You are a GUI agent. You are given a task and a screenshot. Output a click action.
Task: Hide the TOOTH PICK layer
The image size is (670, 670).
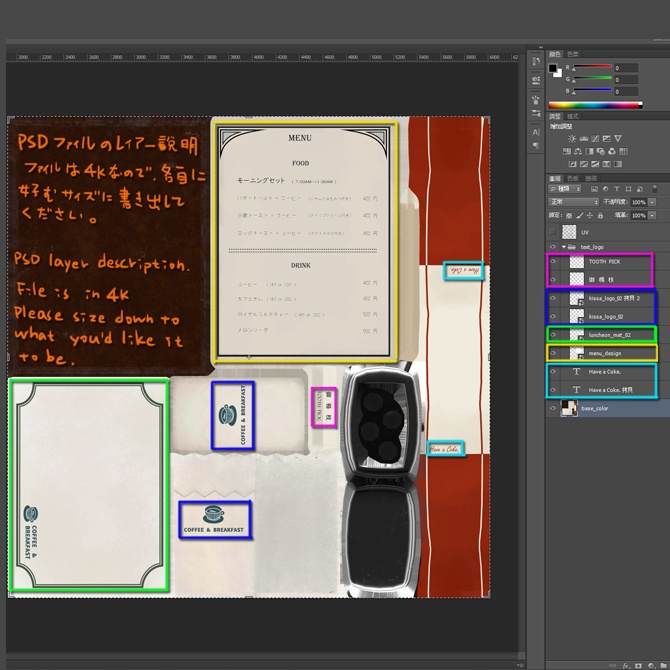pyautogui.click(x=552, y=261)
